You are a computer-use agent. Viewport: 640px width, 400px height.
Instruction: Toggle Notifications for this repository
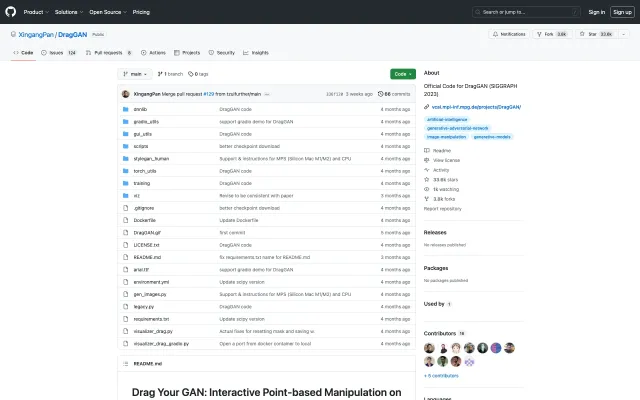pos(509,34)
